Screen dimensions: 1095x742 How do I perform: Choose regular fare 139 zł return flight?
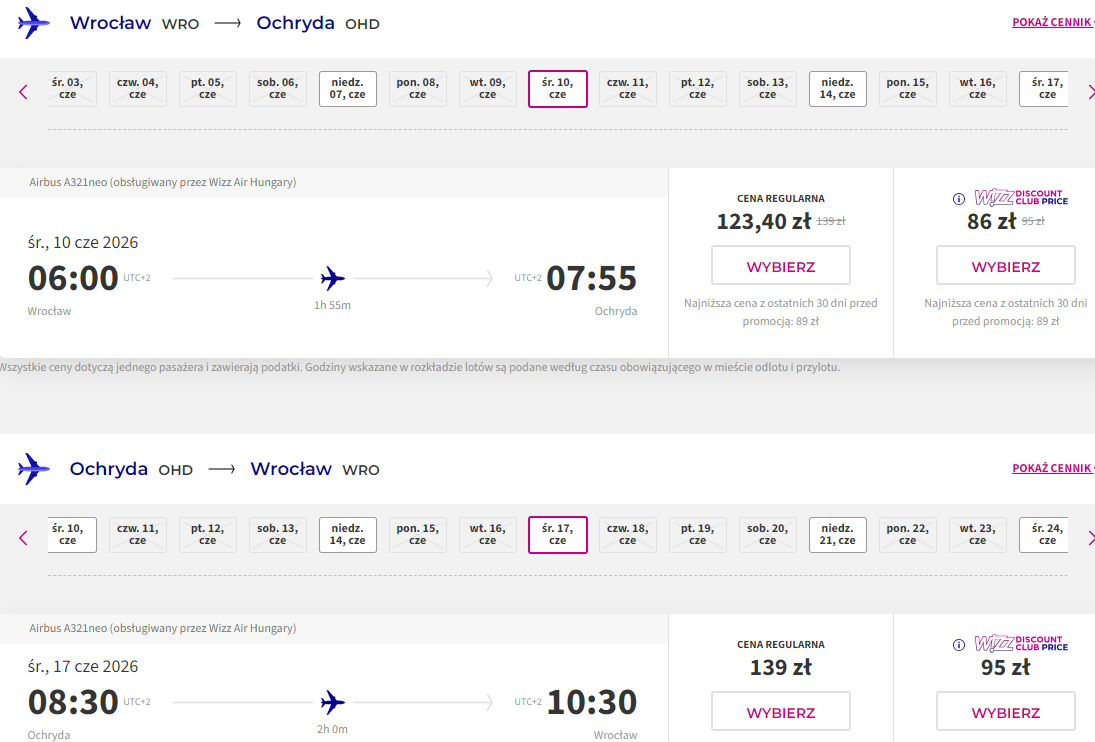[781, 711]
